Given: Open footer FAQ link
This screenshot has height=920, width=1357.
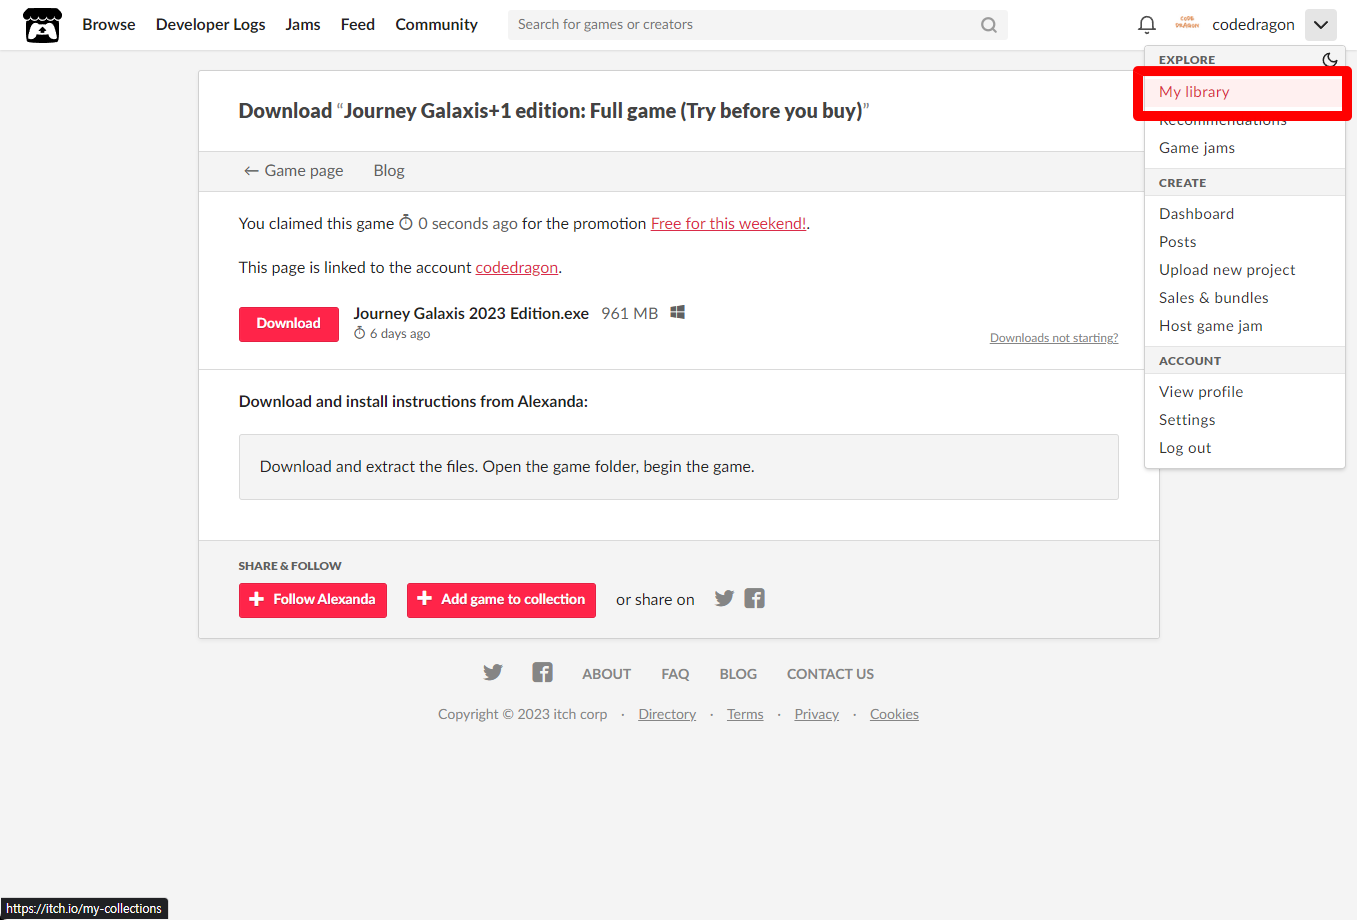Looking at the screenshot, I should point(675,674).
